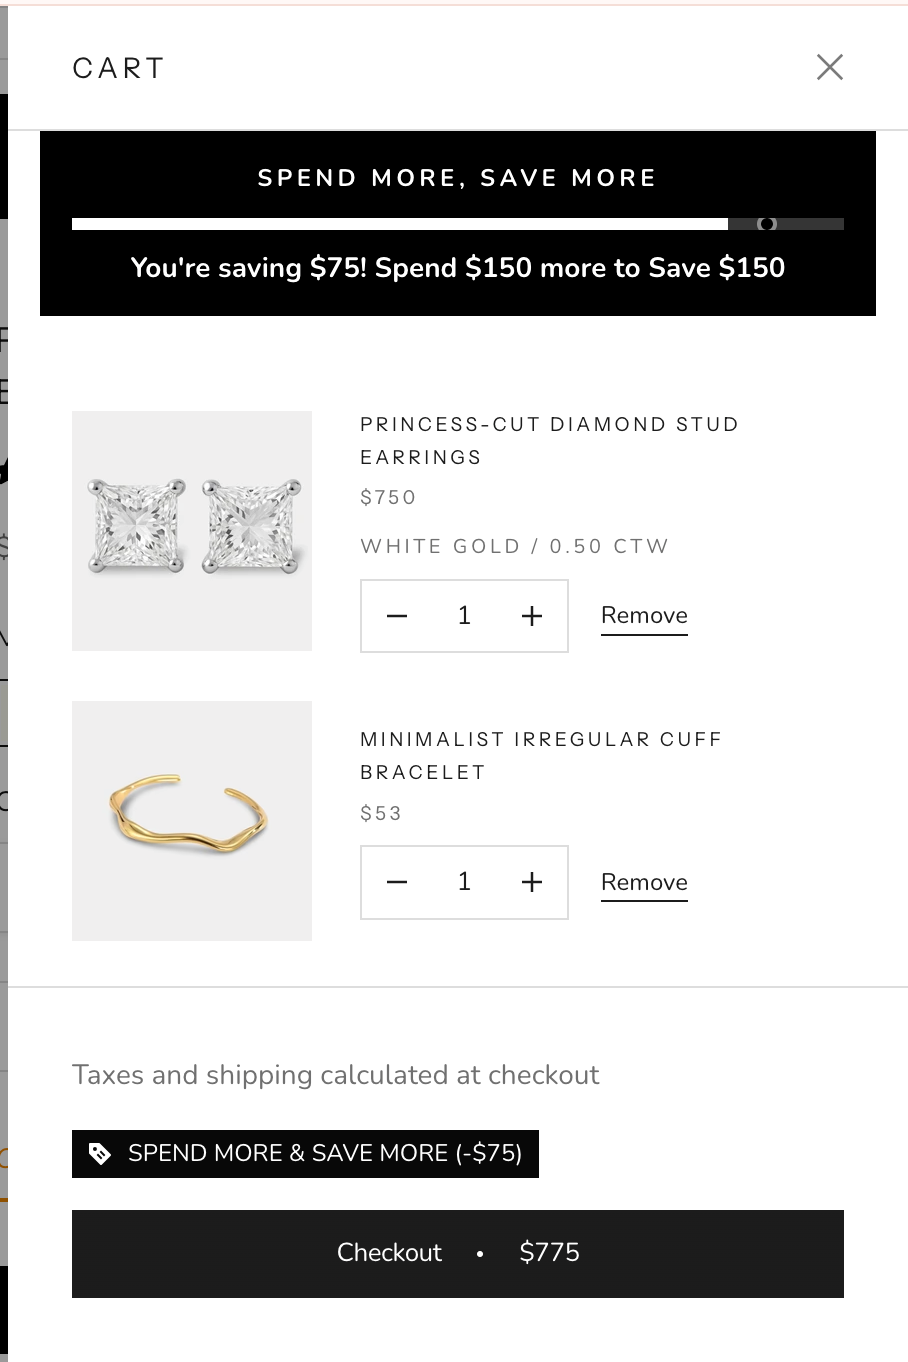Select the earrings quantity number field
This screenshot has height=1362, width=908.
464,616
